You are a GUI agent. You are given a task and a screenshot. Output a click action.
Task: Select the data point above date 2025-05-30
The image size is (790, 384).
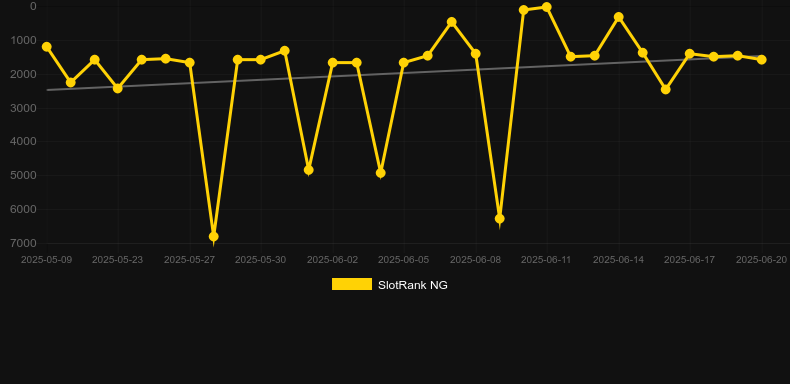click(260, 59)
